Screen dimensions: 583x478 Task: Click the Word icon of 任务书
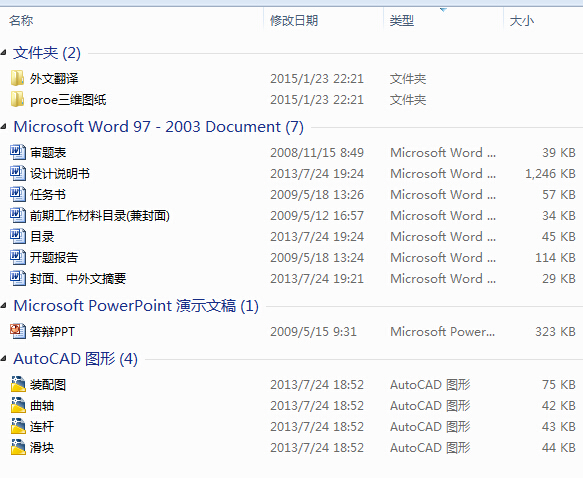17,194
